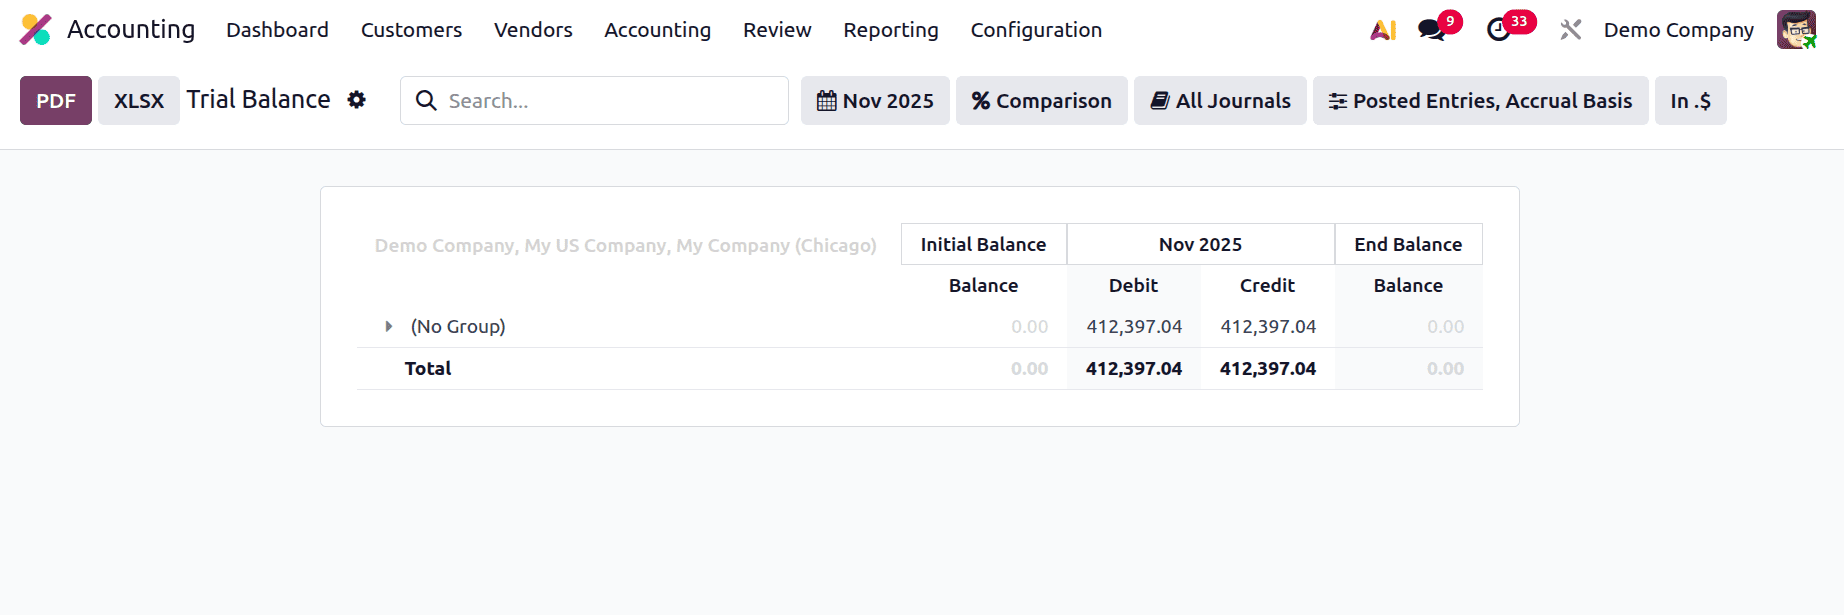Click the Initial Balance column header
The height and width of the screenshot is (615, 1844).
(x=983, y=244)
